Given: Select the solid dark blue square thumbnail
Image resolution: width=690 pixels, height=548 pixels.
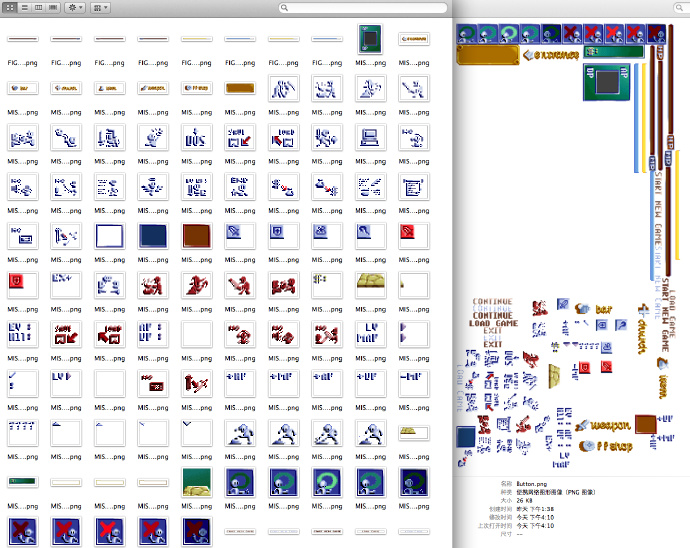Looking at the screenshot, I should point(153,236).
